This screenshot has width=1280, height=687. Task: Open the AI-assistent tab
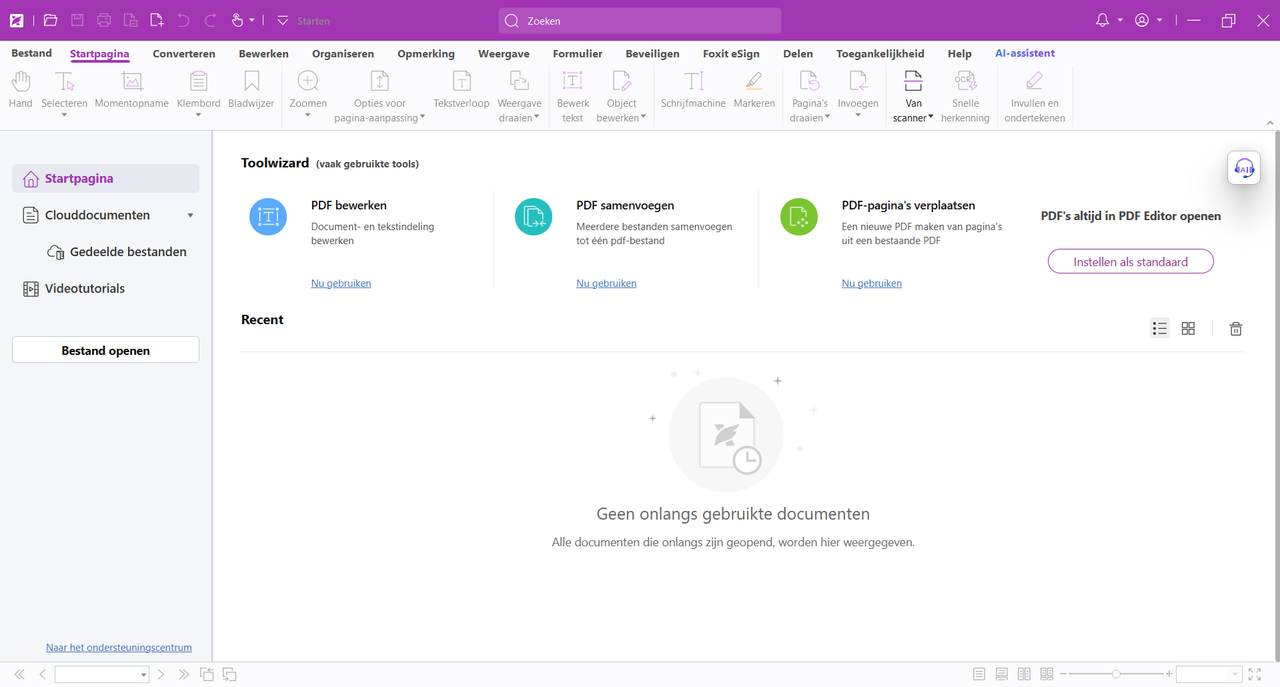pos(1025,53)
